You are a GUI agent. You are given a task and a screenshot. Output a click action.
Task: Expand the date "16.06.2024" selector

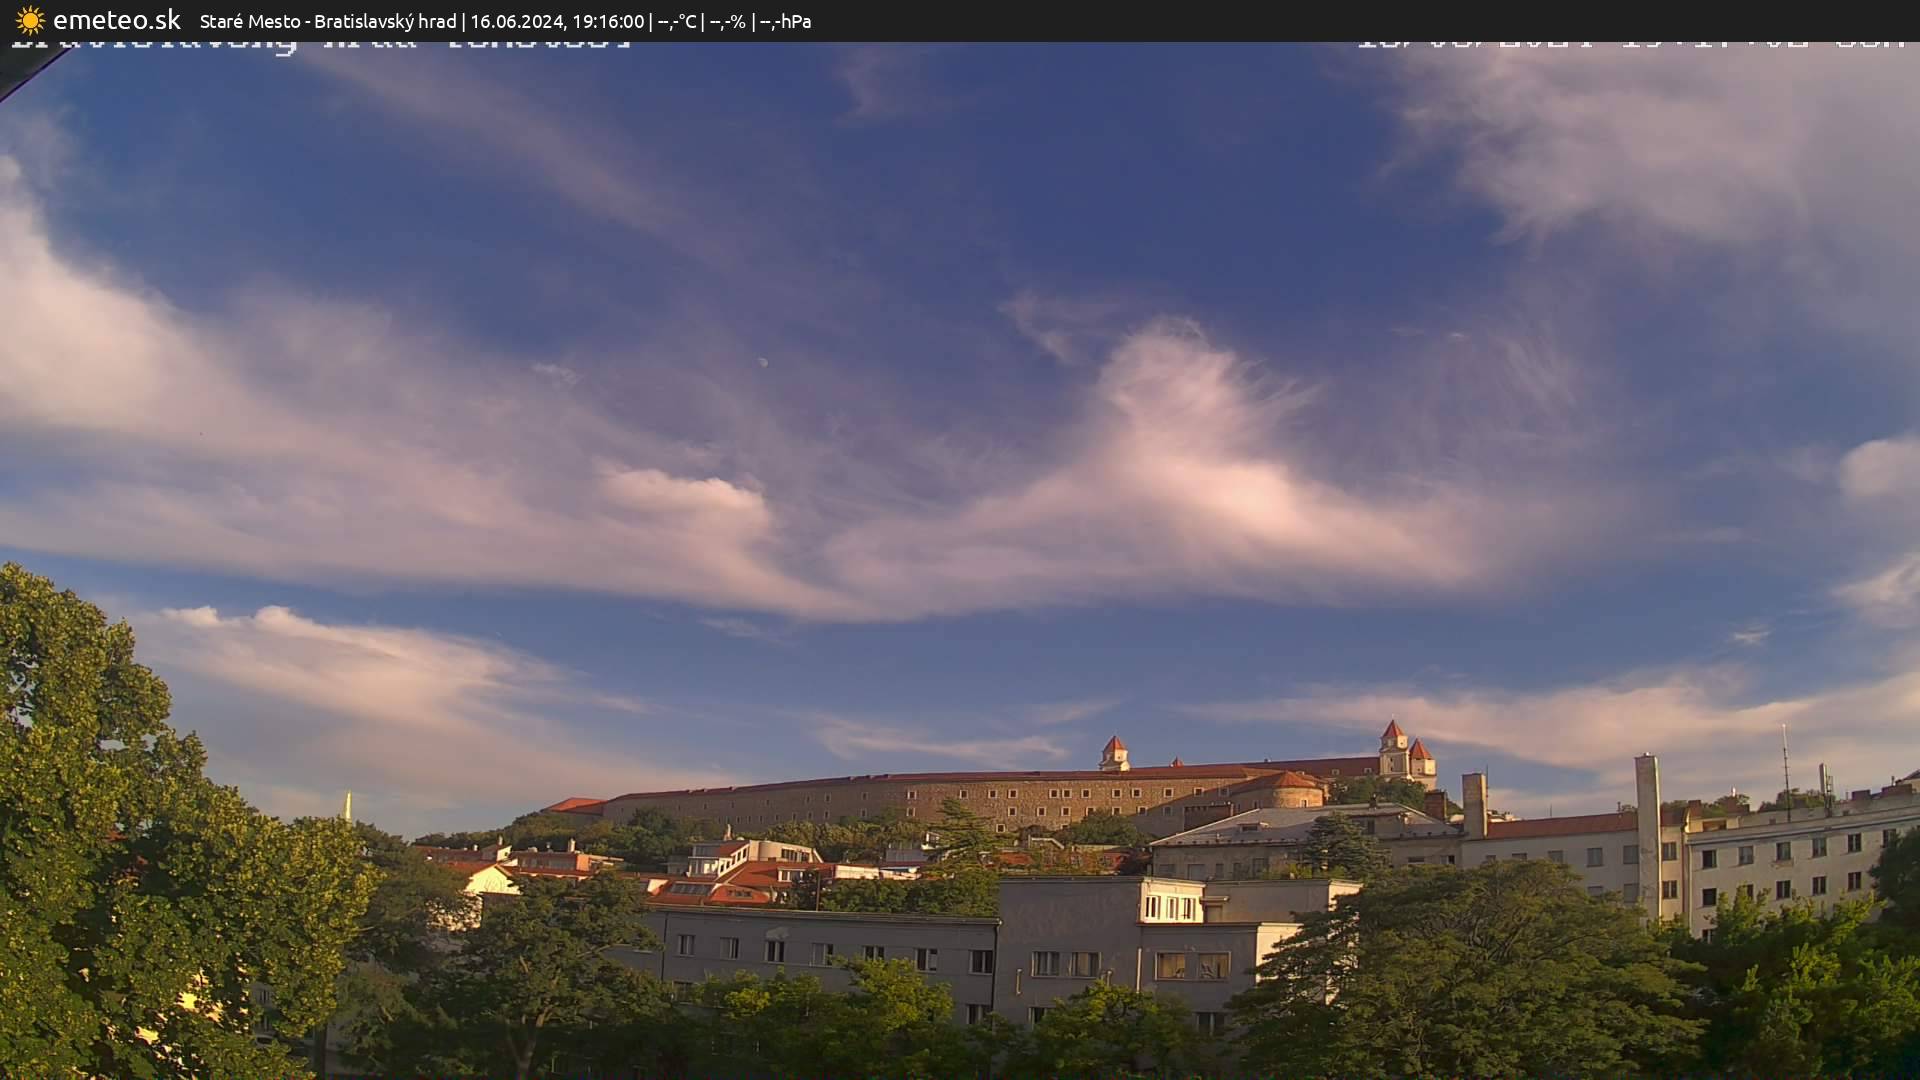(x=516, y=21)
